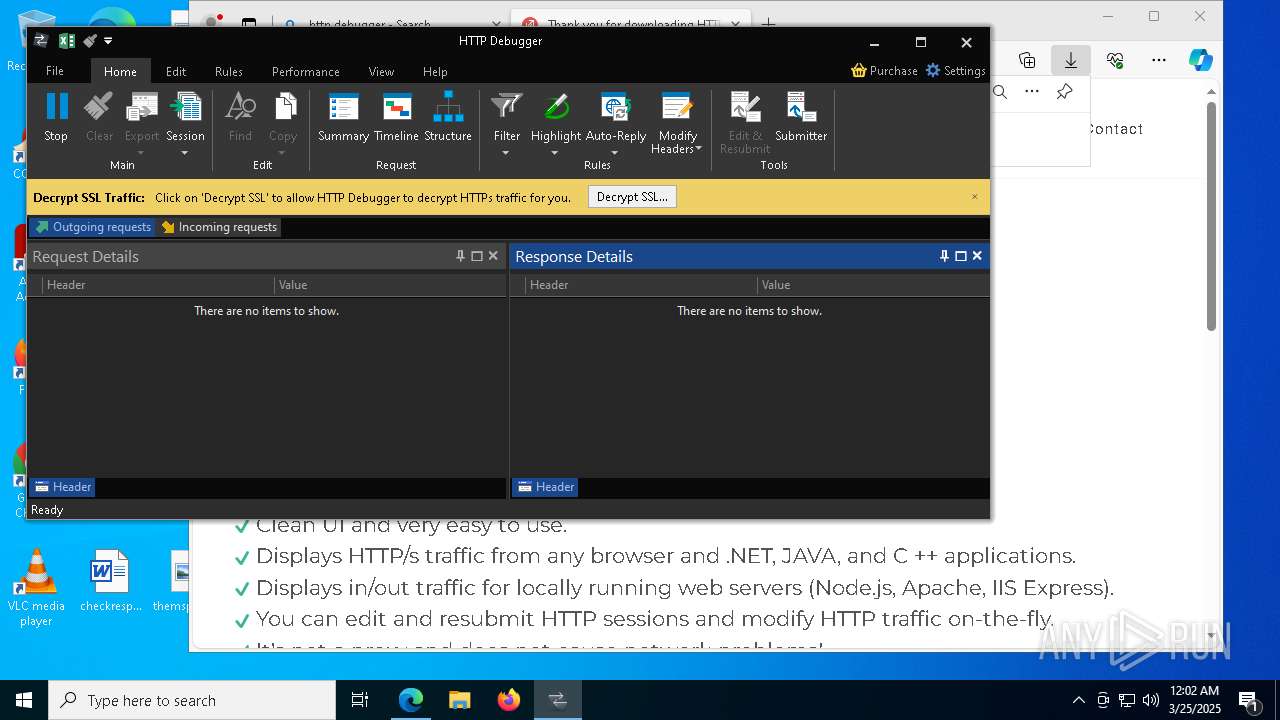
Task: Switch to Outgoing requests tab
Action: (x=93, y=227)
